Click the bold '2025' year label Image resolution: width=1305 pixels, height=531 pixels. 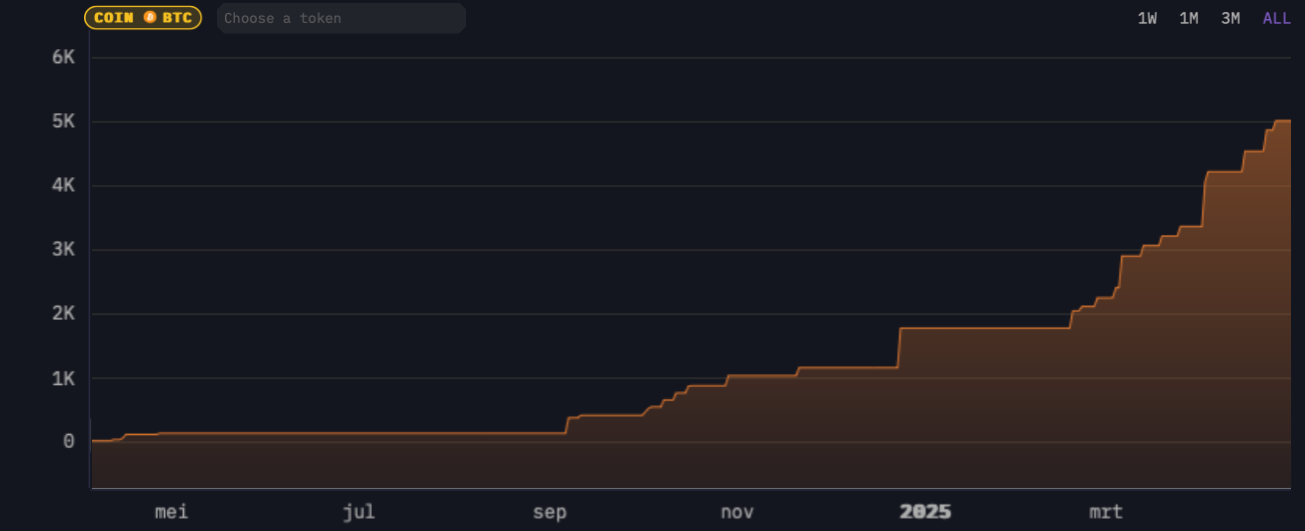pos(925,512)
